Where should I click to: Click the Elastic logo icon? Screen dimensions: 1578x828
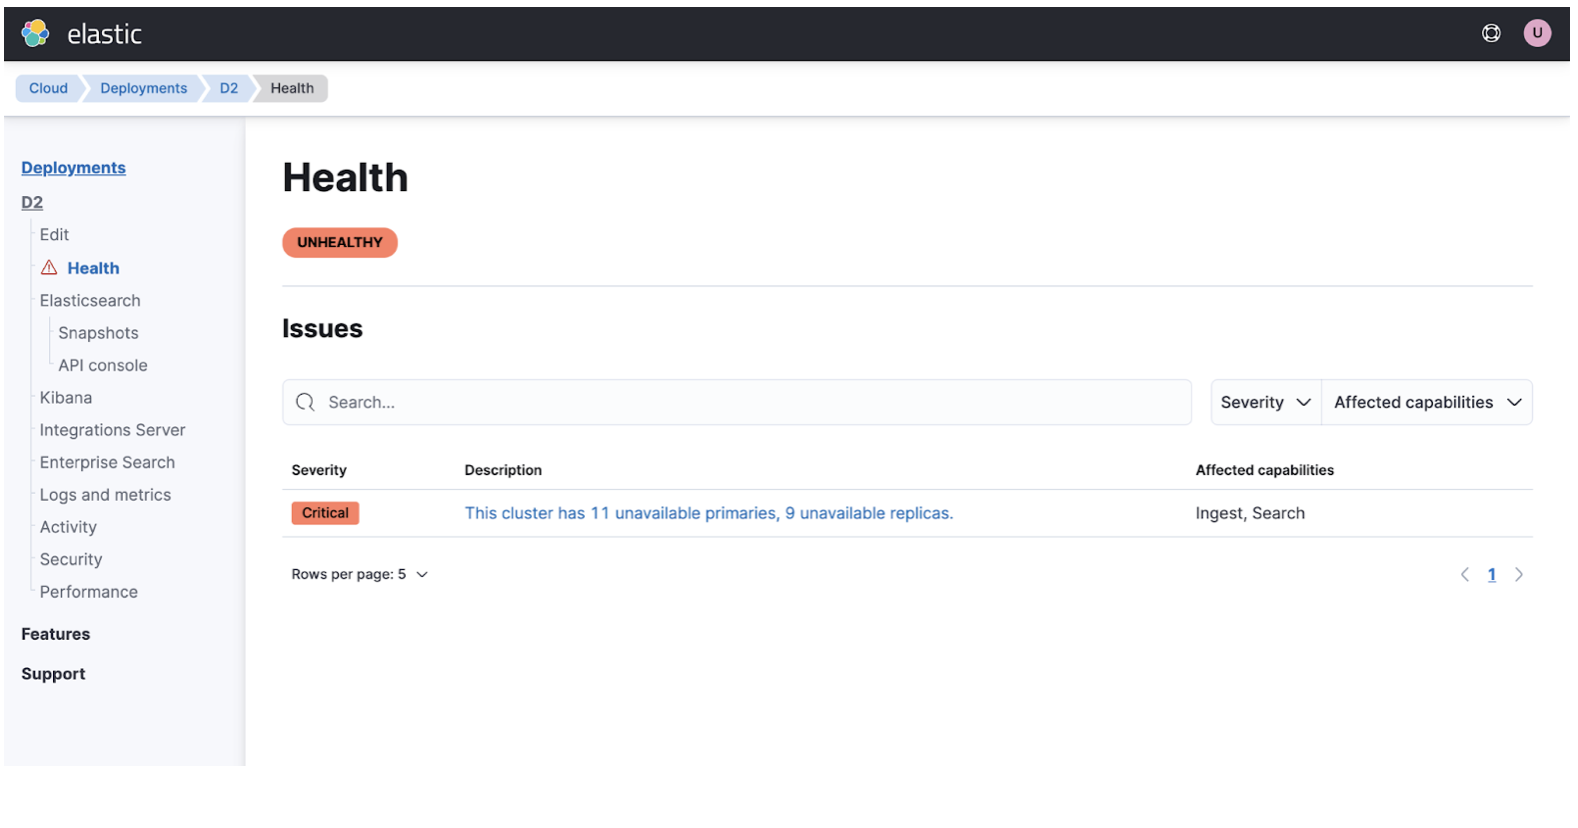click(x=36, y=34)
